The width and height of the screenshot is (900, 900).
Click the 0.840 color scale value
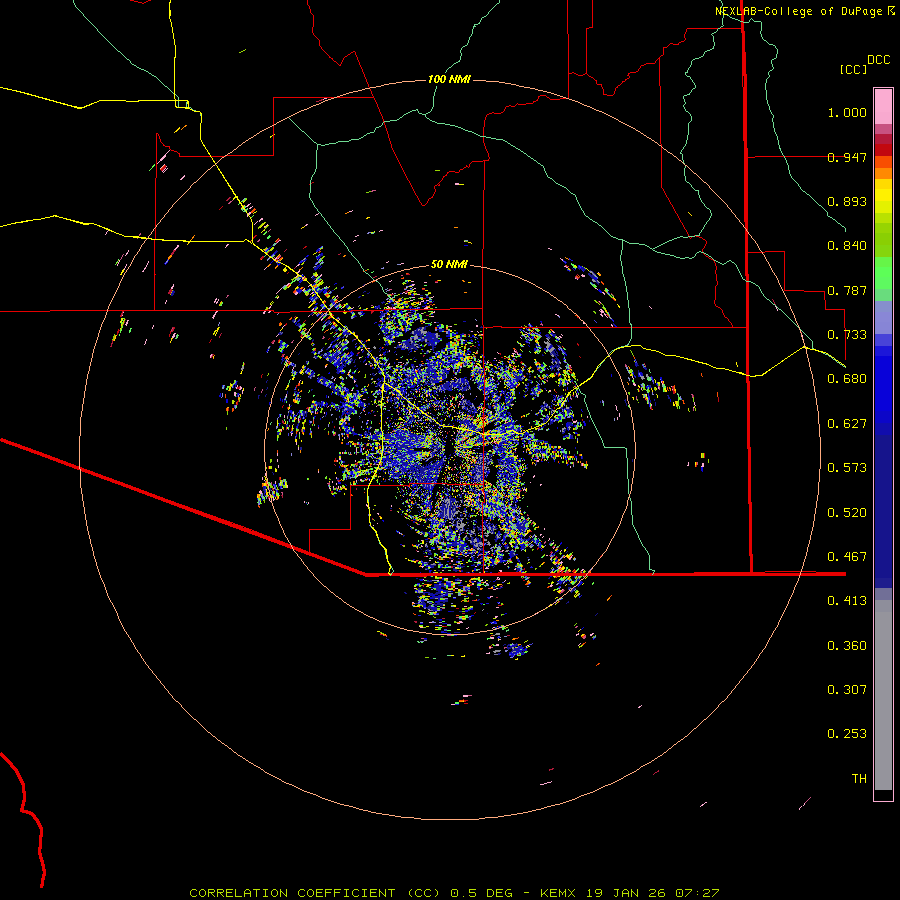click(x=847, y=246)
